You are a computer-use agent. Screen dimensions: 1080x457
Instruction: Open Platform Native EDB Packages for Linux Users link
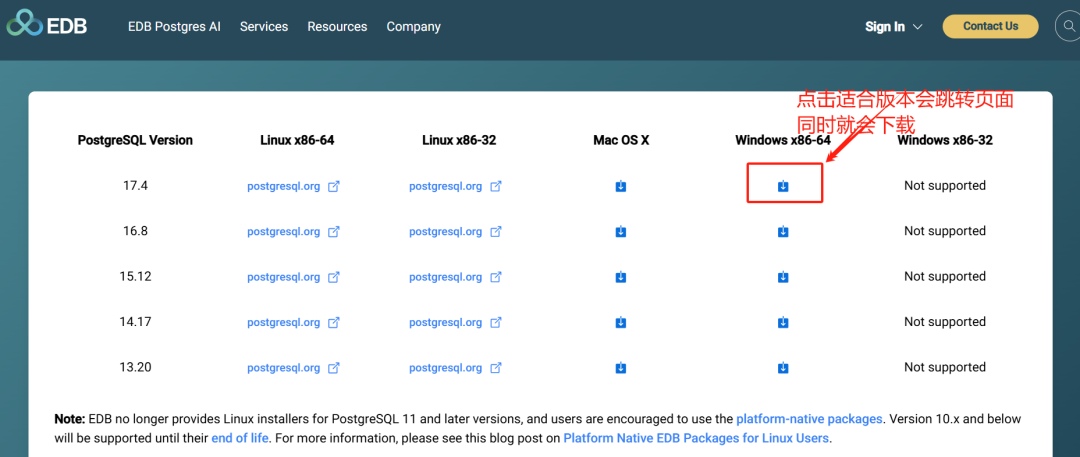tap(696, 438)
